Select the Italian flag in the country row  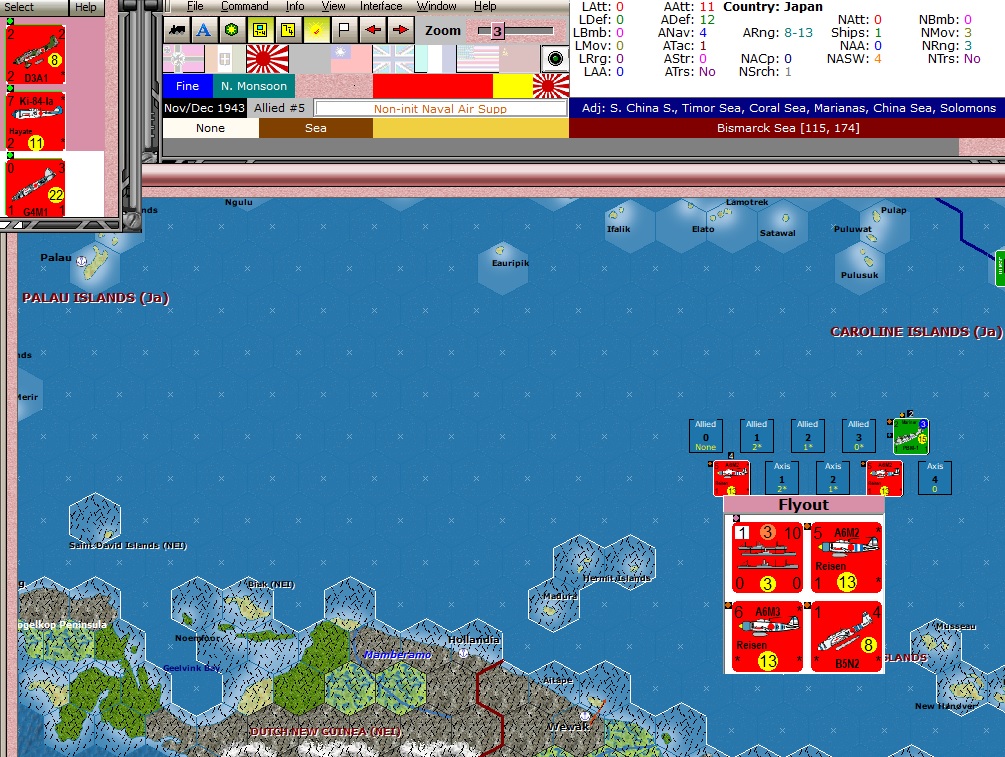click(225, 59)
